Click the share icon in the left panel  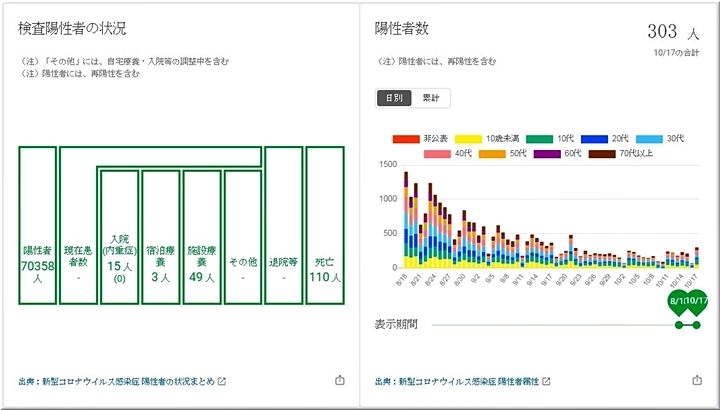[x=340, y=380]
